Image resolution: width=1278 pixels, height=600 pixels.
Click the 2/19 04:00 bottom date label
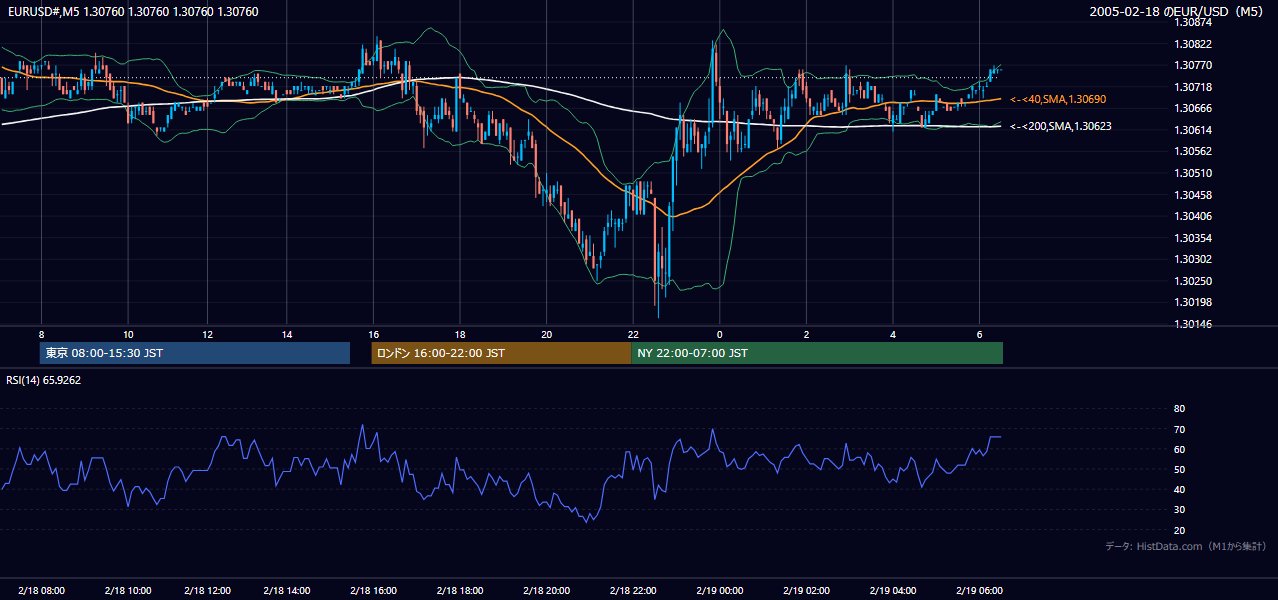click(893, 590)
